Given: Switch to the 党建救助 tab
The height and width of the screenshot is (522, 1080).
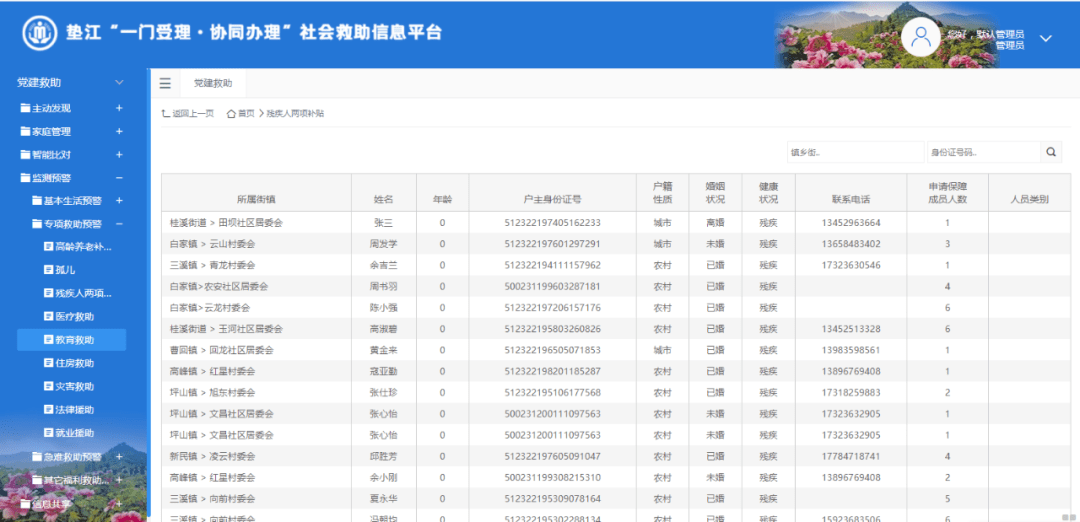Looking at the screenshot, I should pyautogui.click(x=213, y=84).
